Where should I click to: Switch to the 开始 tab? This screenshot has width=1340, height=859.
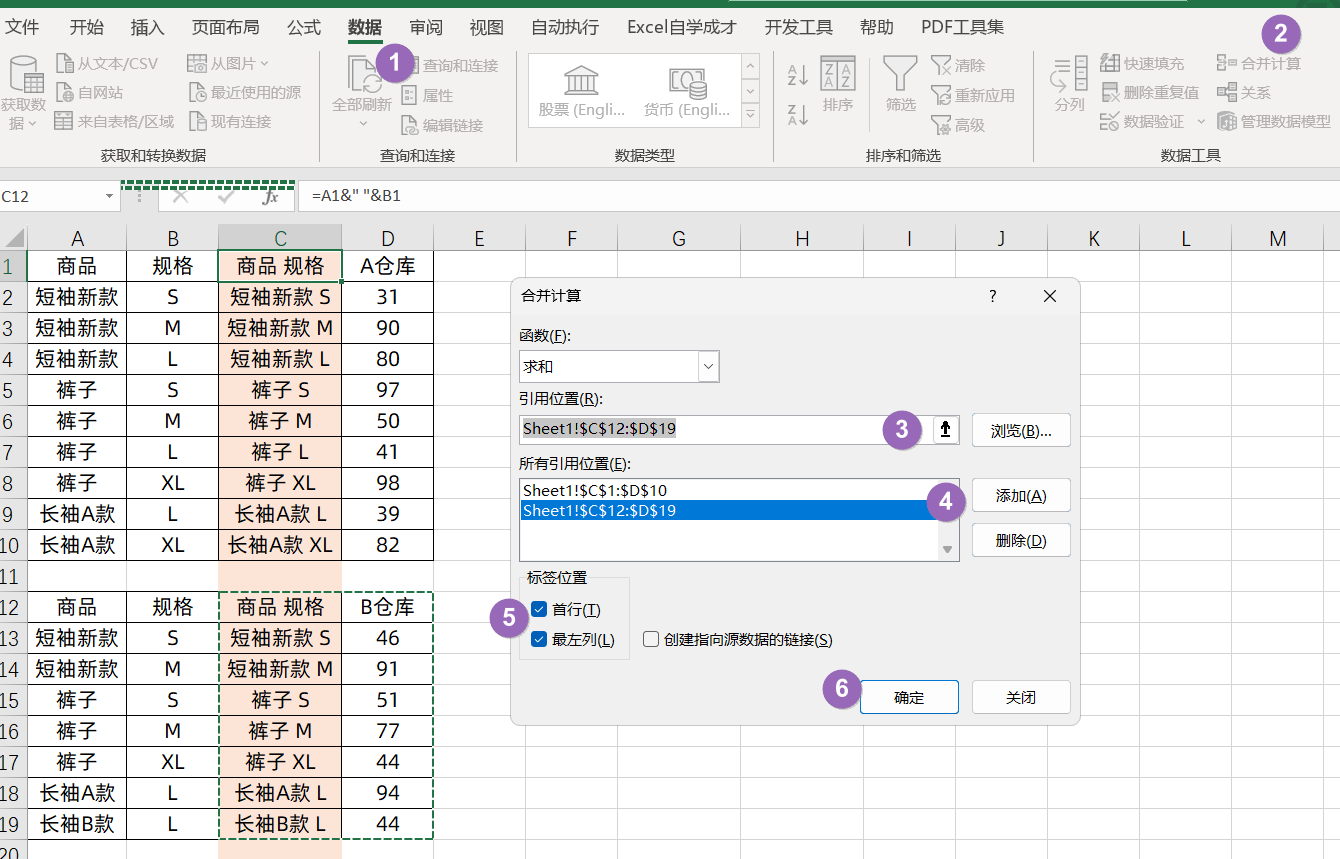coord(87,27)
